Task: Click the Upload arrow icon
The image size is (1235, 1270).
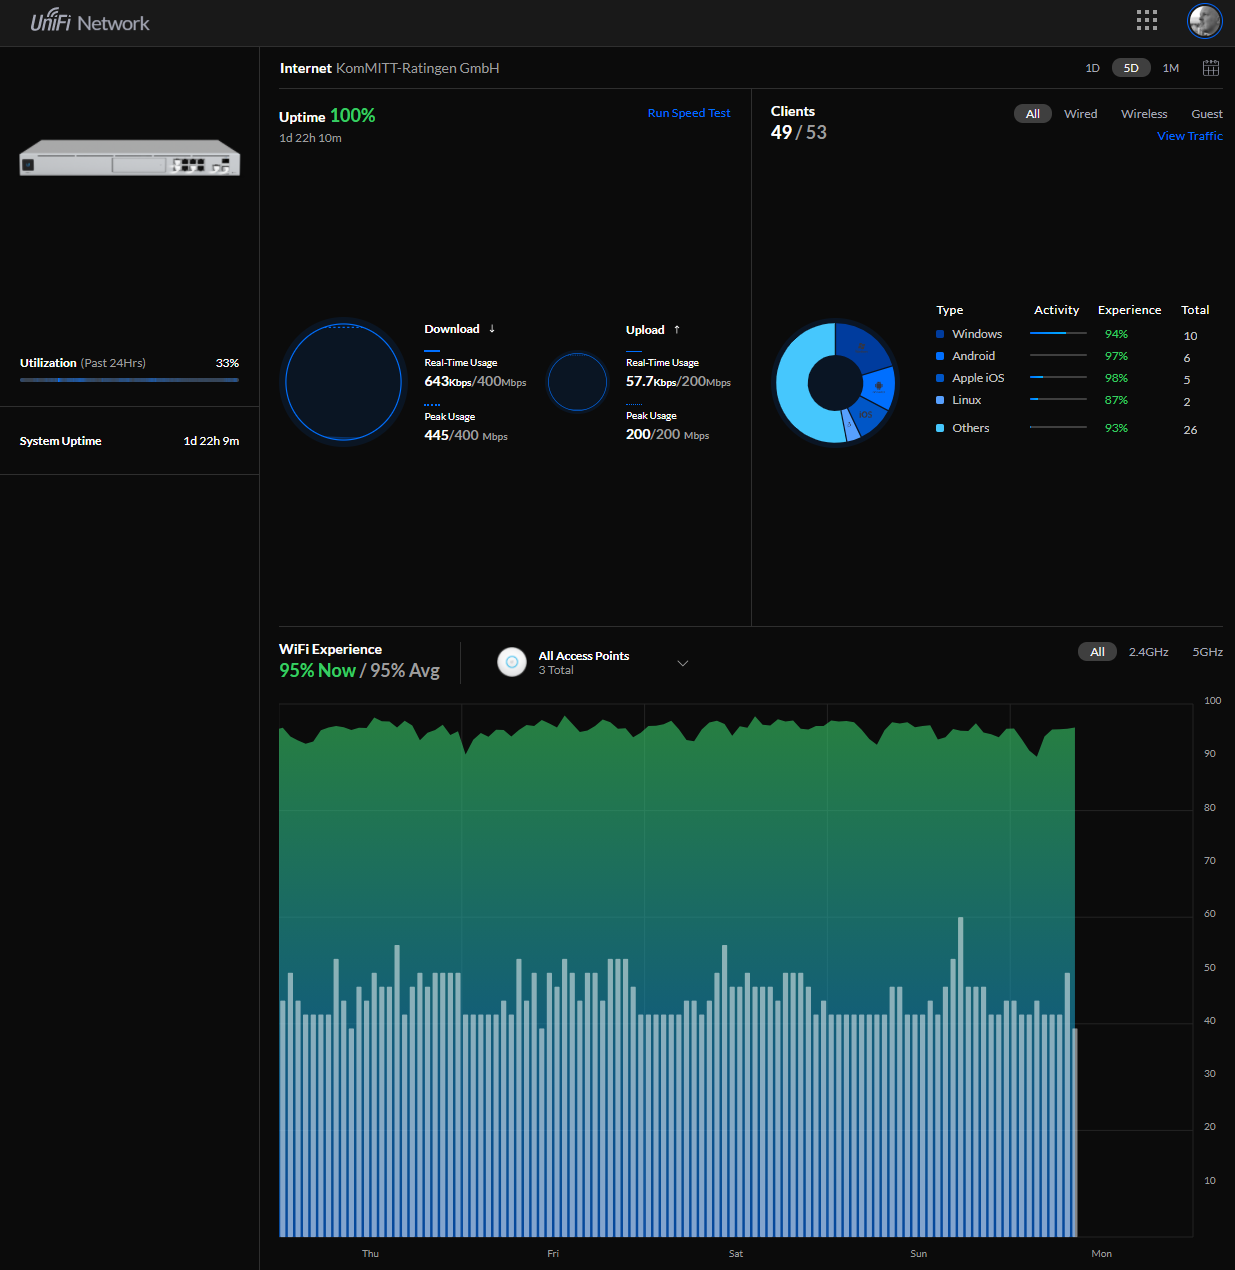Action: click(677, 330)
